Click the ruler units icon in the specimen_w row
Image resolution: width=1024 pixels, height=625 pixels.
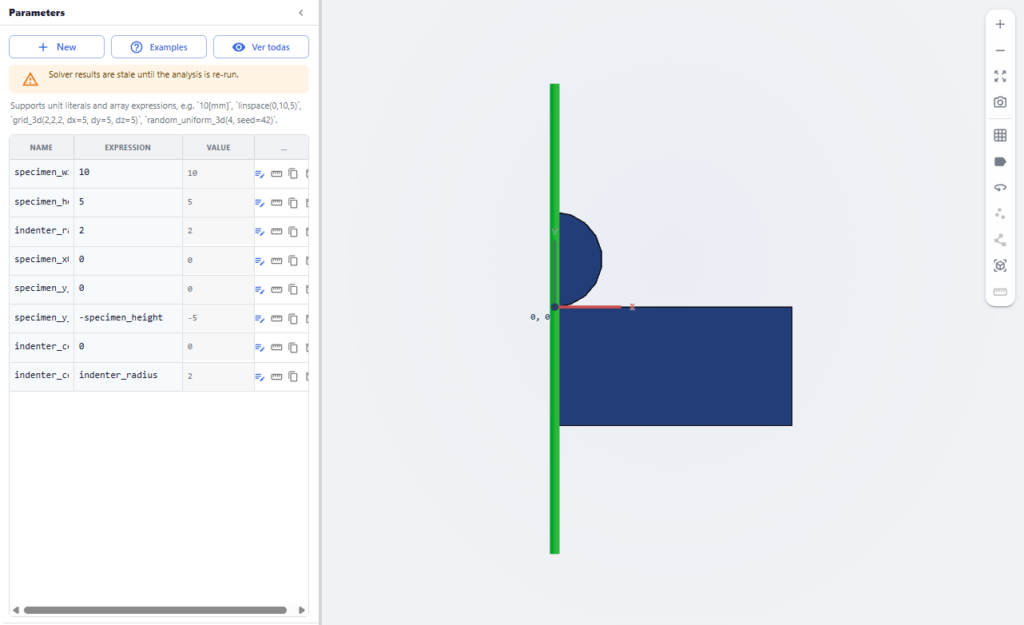click(276, 174)
